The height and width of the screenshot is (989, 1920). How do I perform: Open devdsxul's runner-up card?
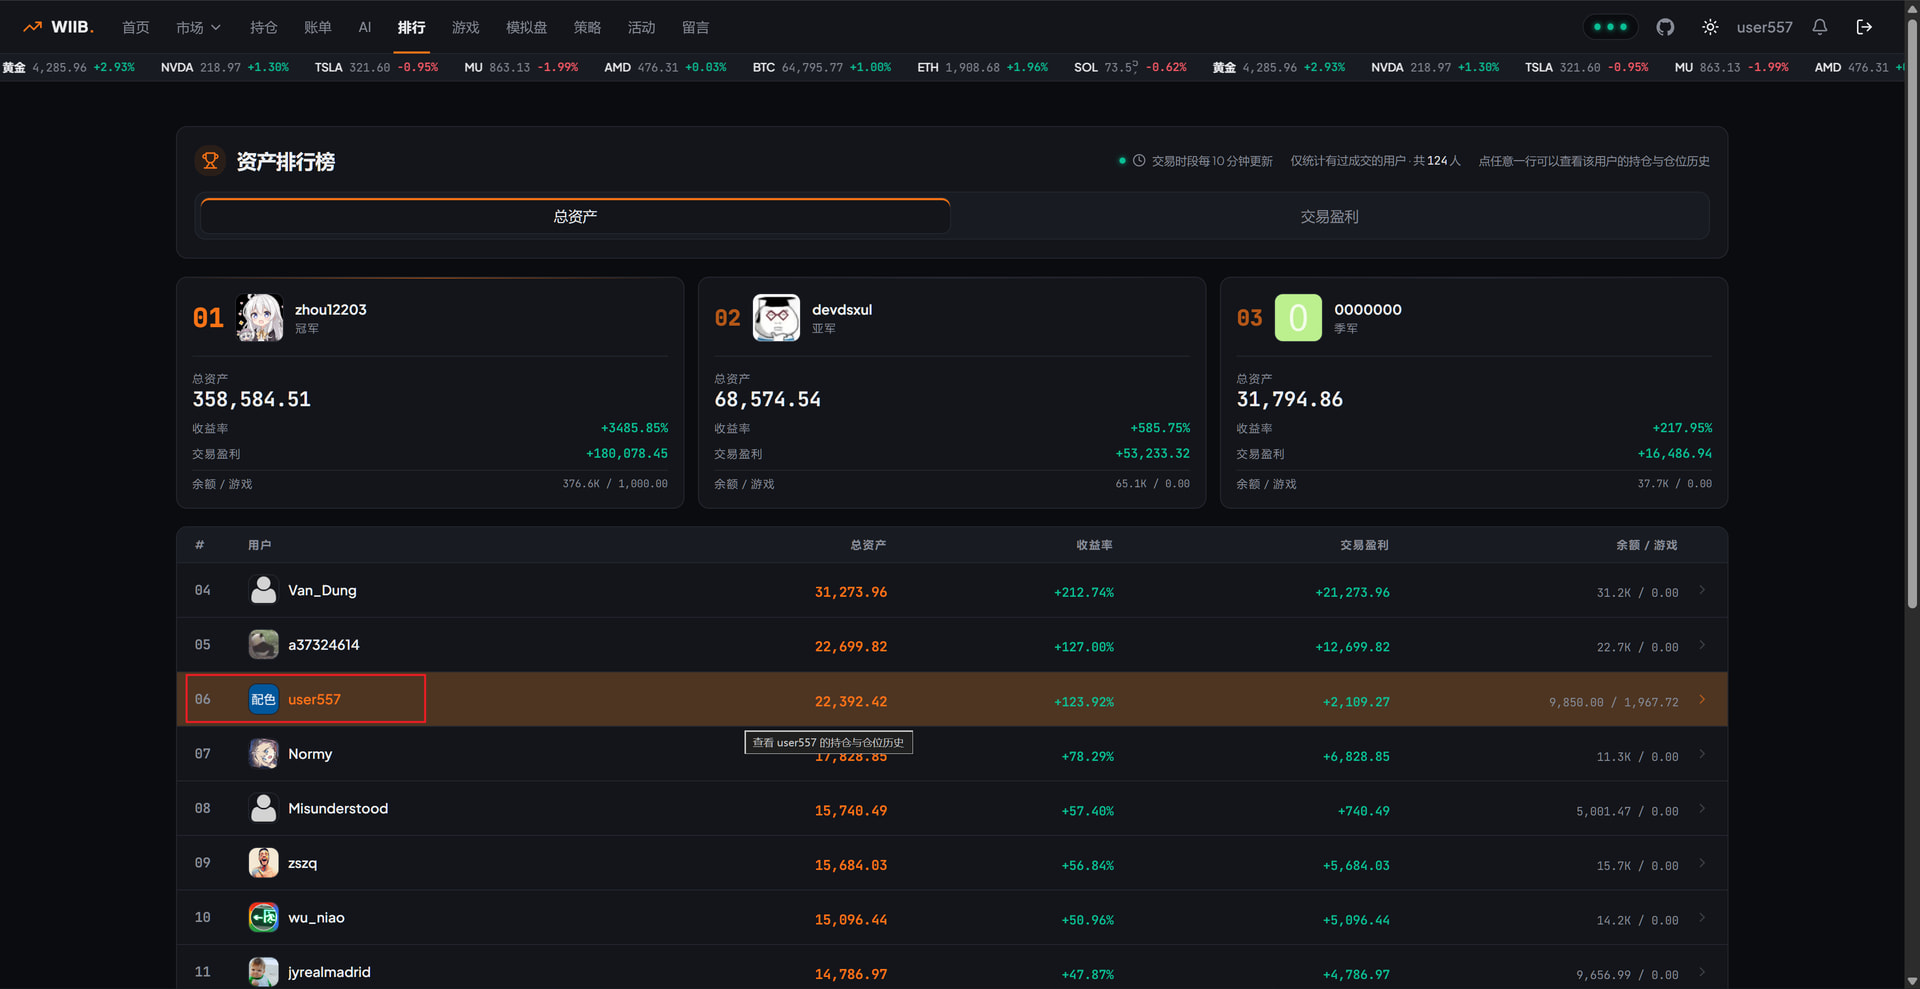(x=952, y=392)
